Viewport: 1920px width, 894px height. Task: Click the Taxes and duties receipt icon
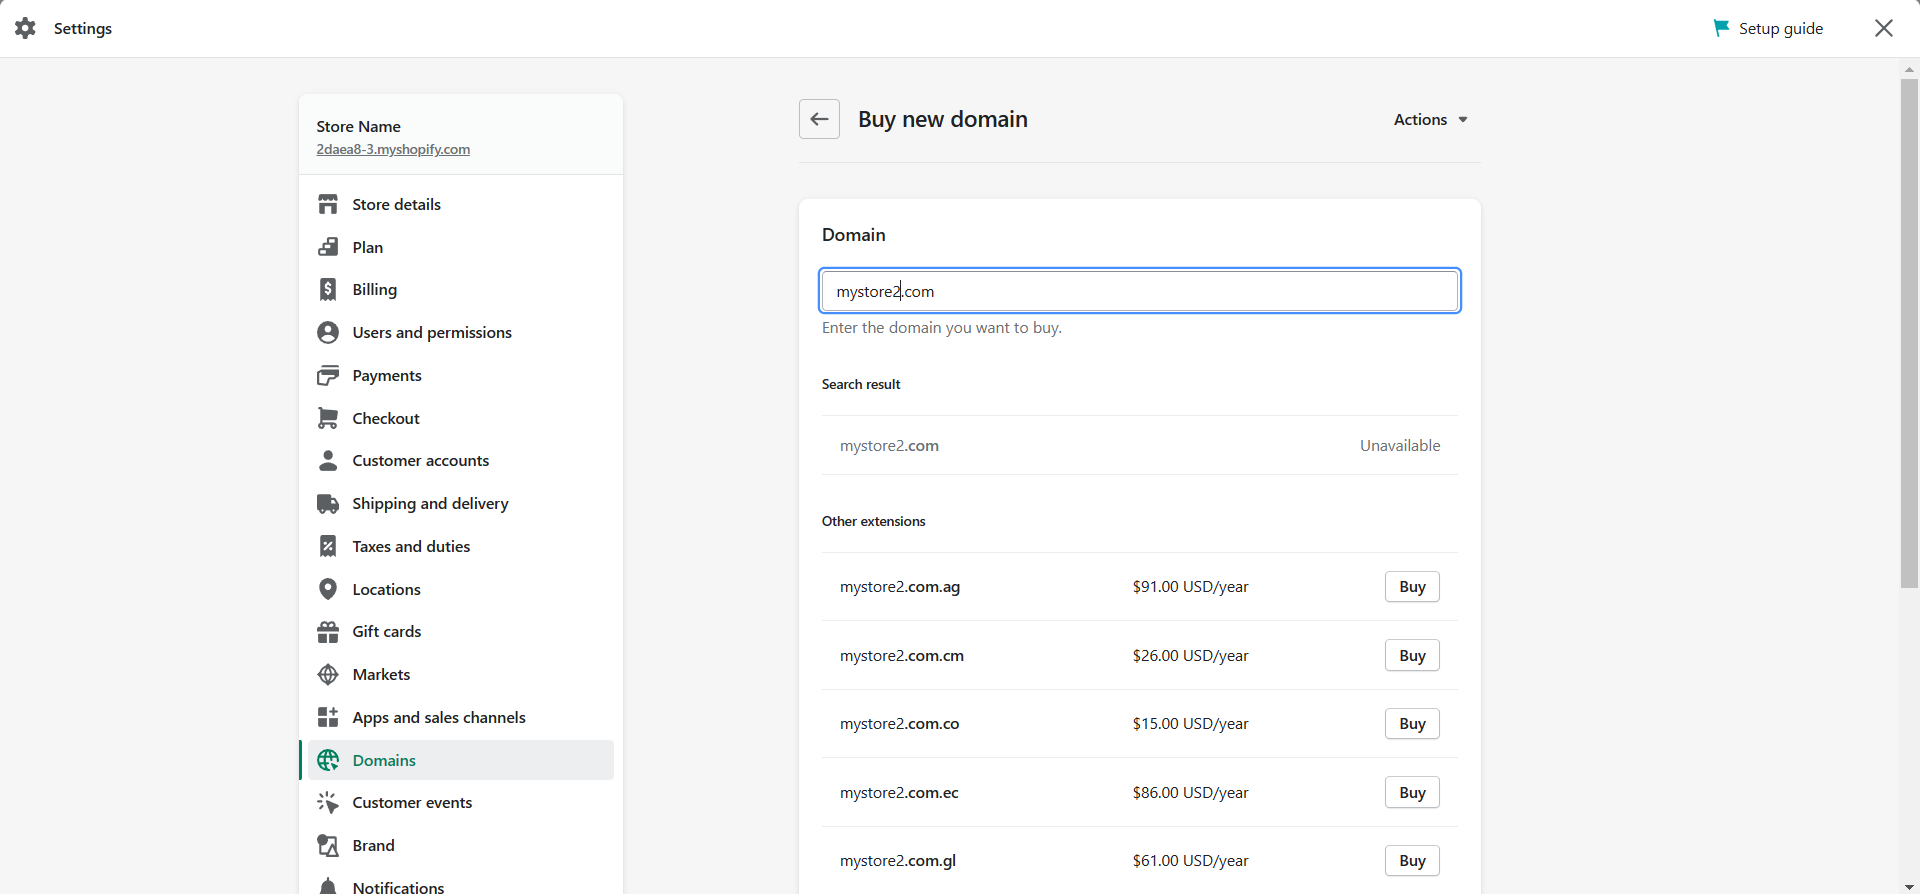pos(328,546)
